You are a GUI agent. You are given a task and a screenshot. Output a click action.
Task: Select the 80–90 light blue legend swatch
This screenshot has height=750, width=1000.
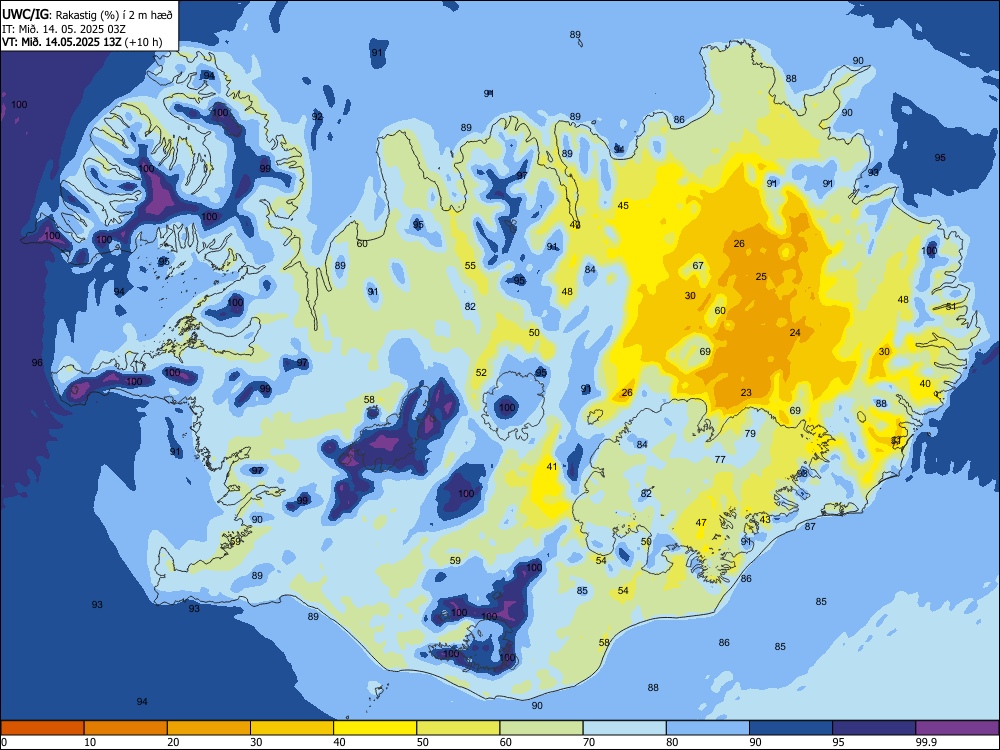point(708,728)
